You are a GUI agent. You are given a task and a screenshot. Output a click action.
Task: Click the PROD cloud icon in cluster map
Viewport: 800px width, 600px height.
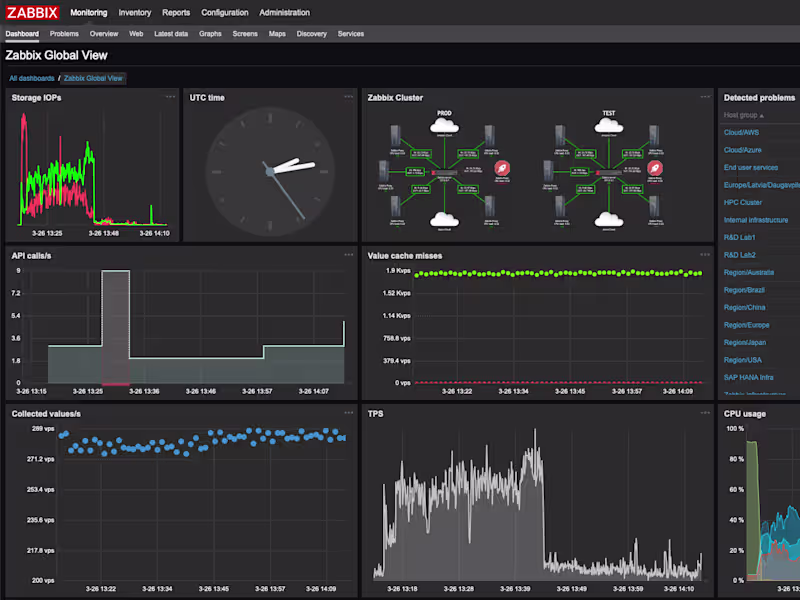click(444, 125)
